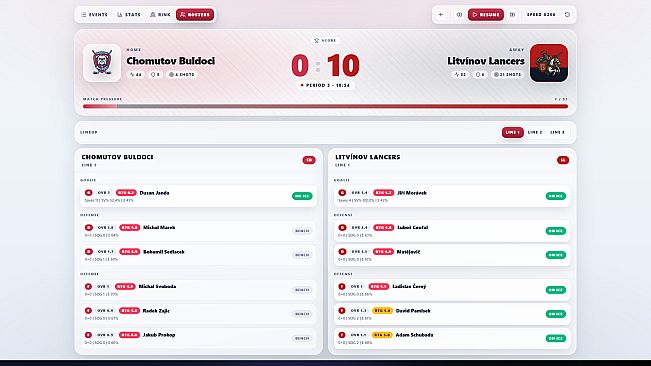Select Line 1 in lineup
Image resolution: width=651 pixels, height=366 pixels.
[x=513, y=132]
